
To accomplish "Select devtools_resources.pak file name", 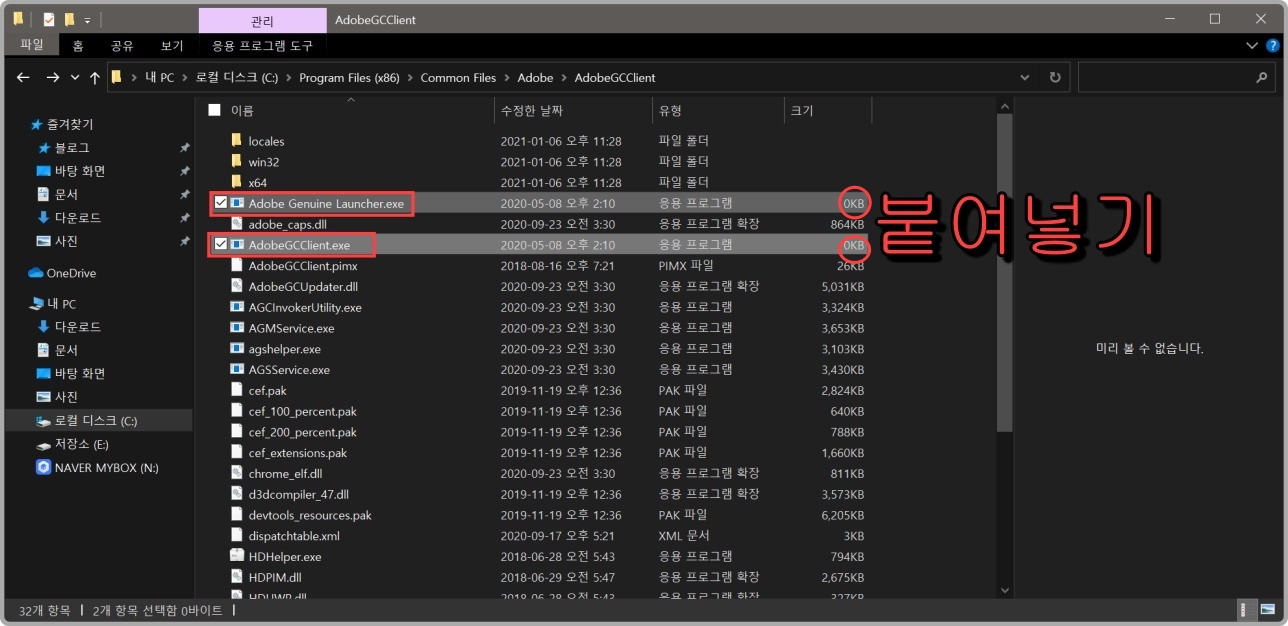I will coord(310,515).
